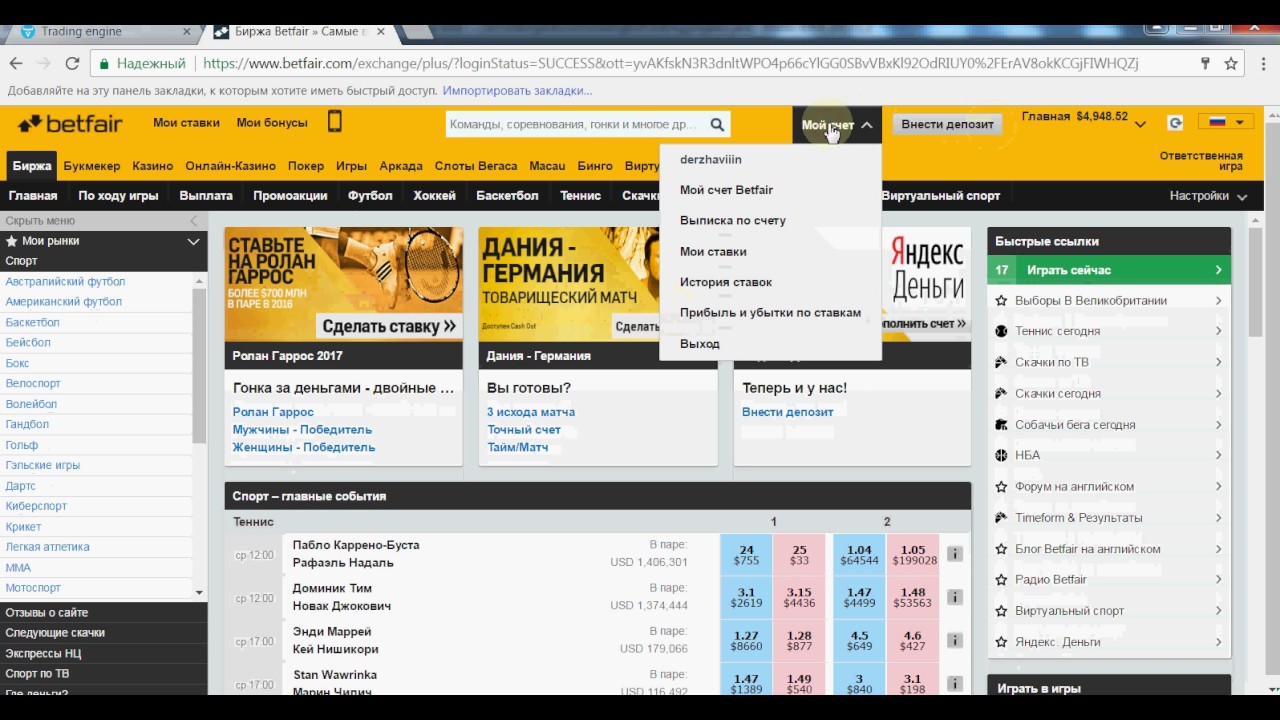Open Киберспорт in the sports list
1280x720 pixels.
pyautogui.click(x=36, y=506)
